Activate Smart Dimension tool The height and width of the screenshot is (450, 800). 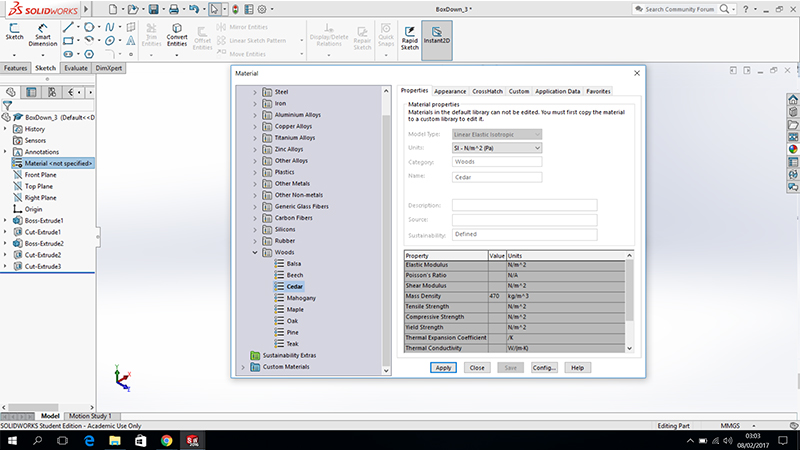43,35
